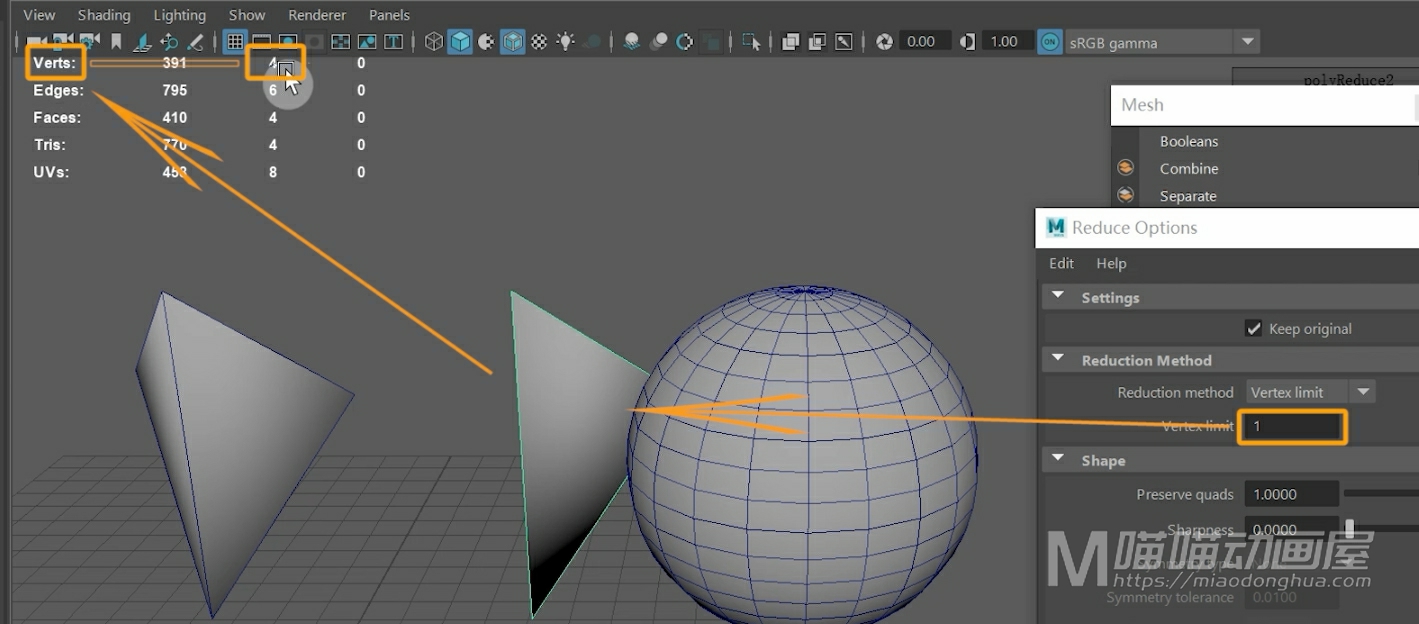Choose Separate from the Mesh menu
Viewport: 1419px width, 624px height.
pos(1188,196)
